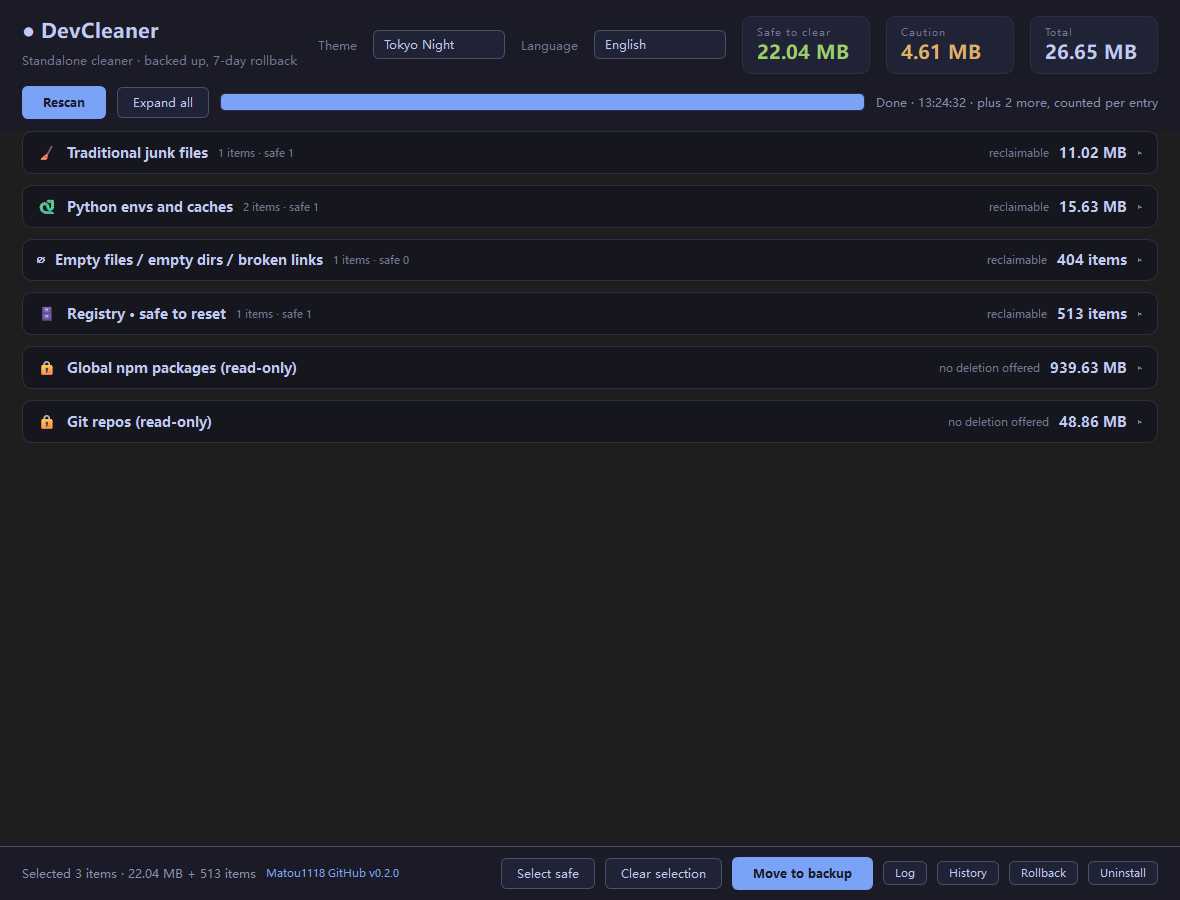Click the 11.02 MB reclaimable value
The height and width of the screenshot is (900, 1180).
(1093, 153)
